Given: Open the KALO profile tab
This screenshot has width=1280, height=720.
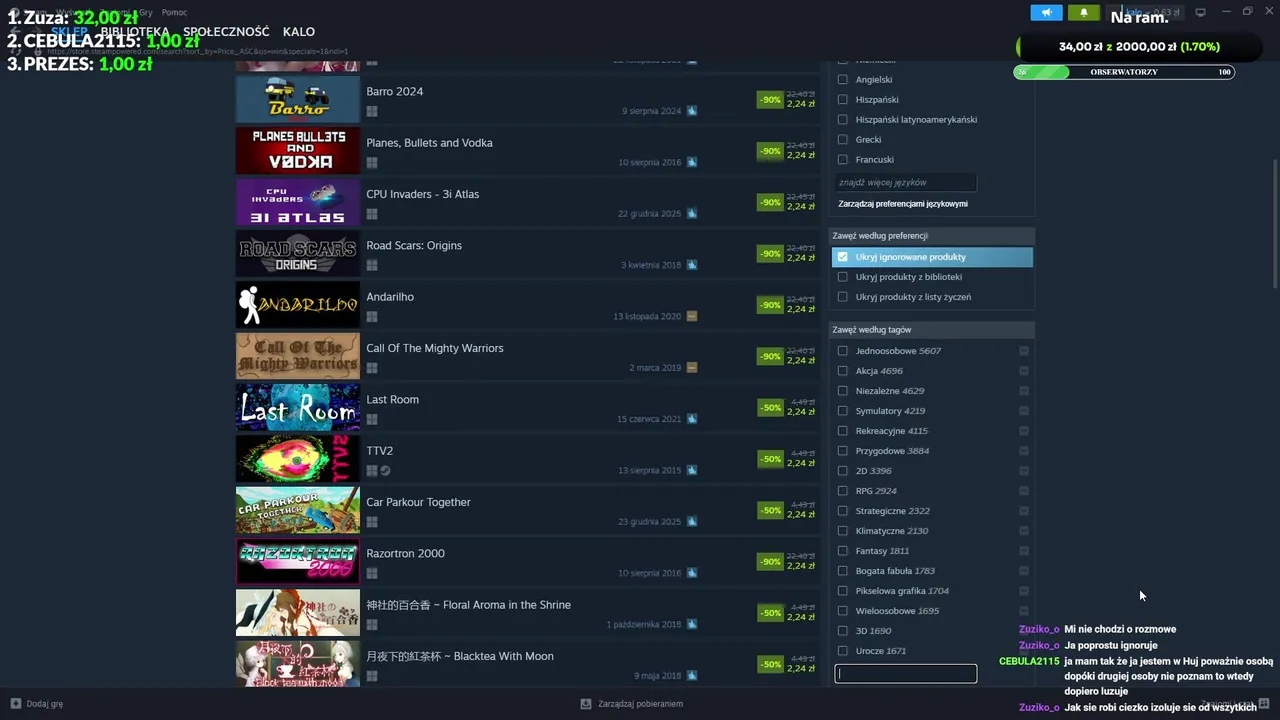Looking at the screenshot, I should click(x=299, y=32).
